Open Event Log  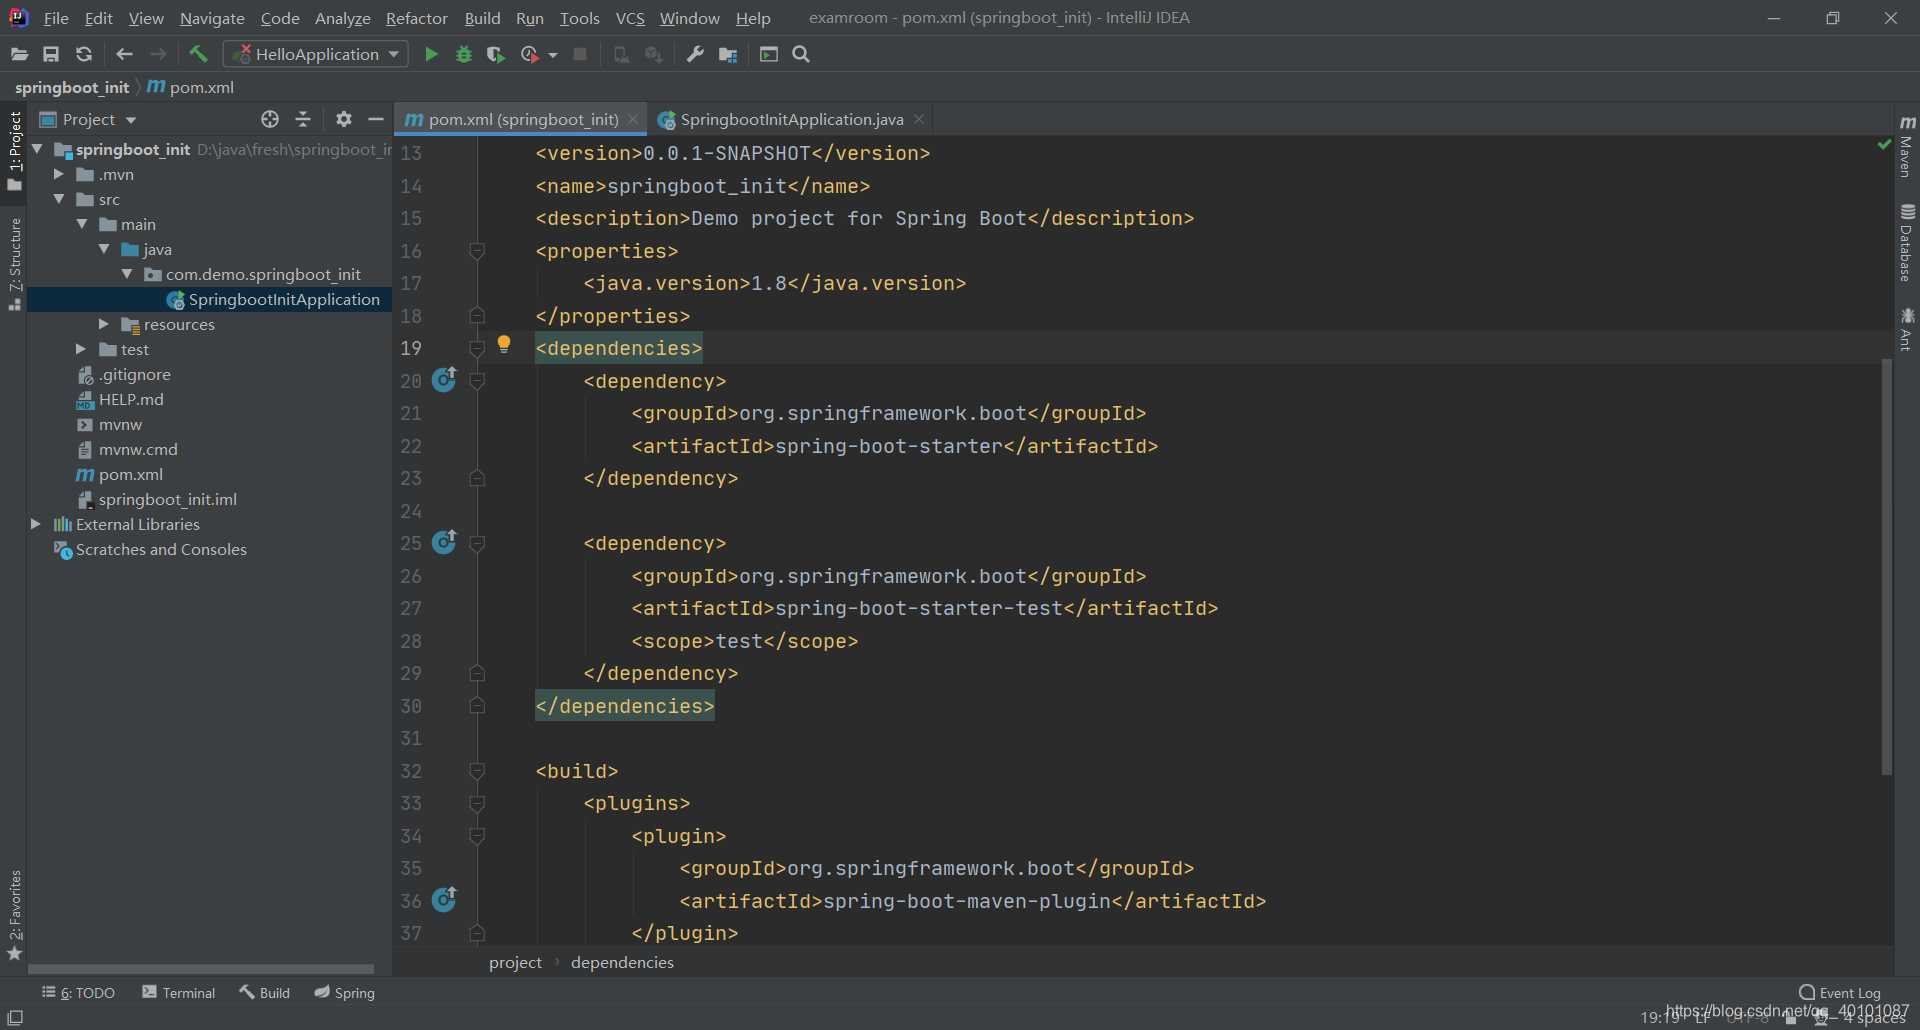(1839, 992)
